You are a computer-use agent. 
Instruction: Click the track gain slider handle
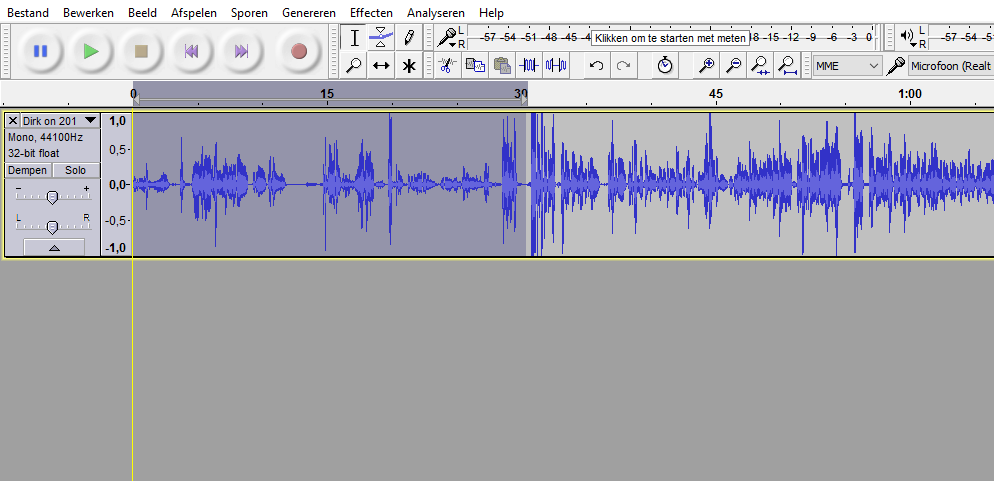click(53, 198)
